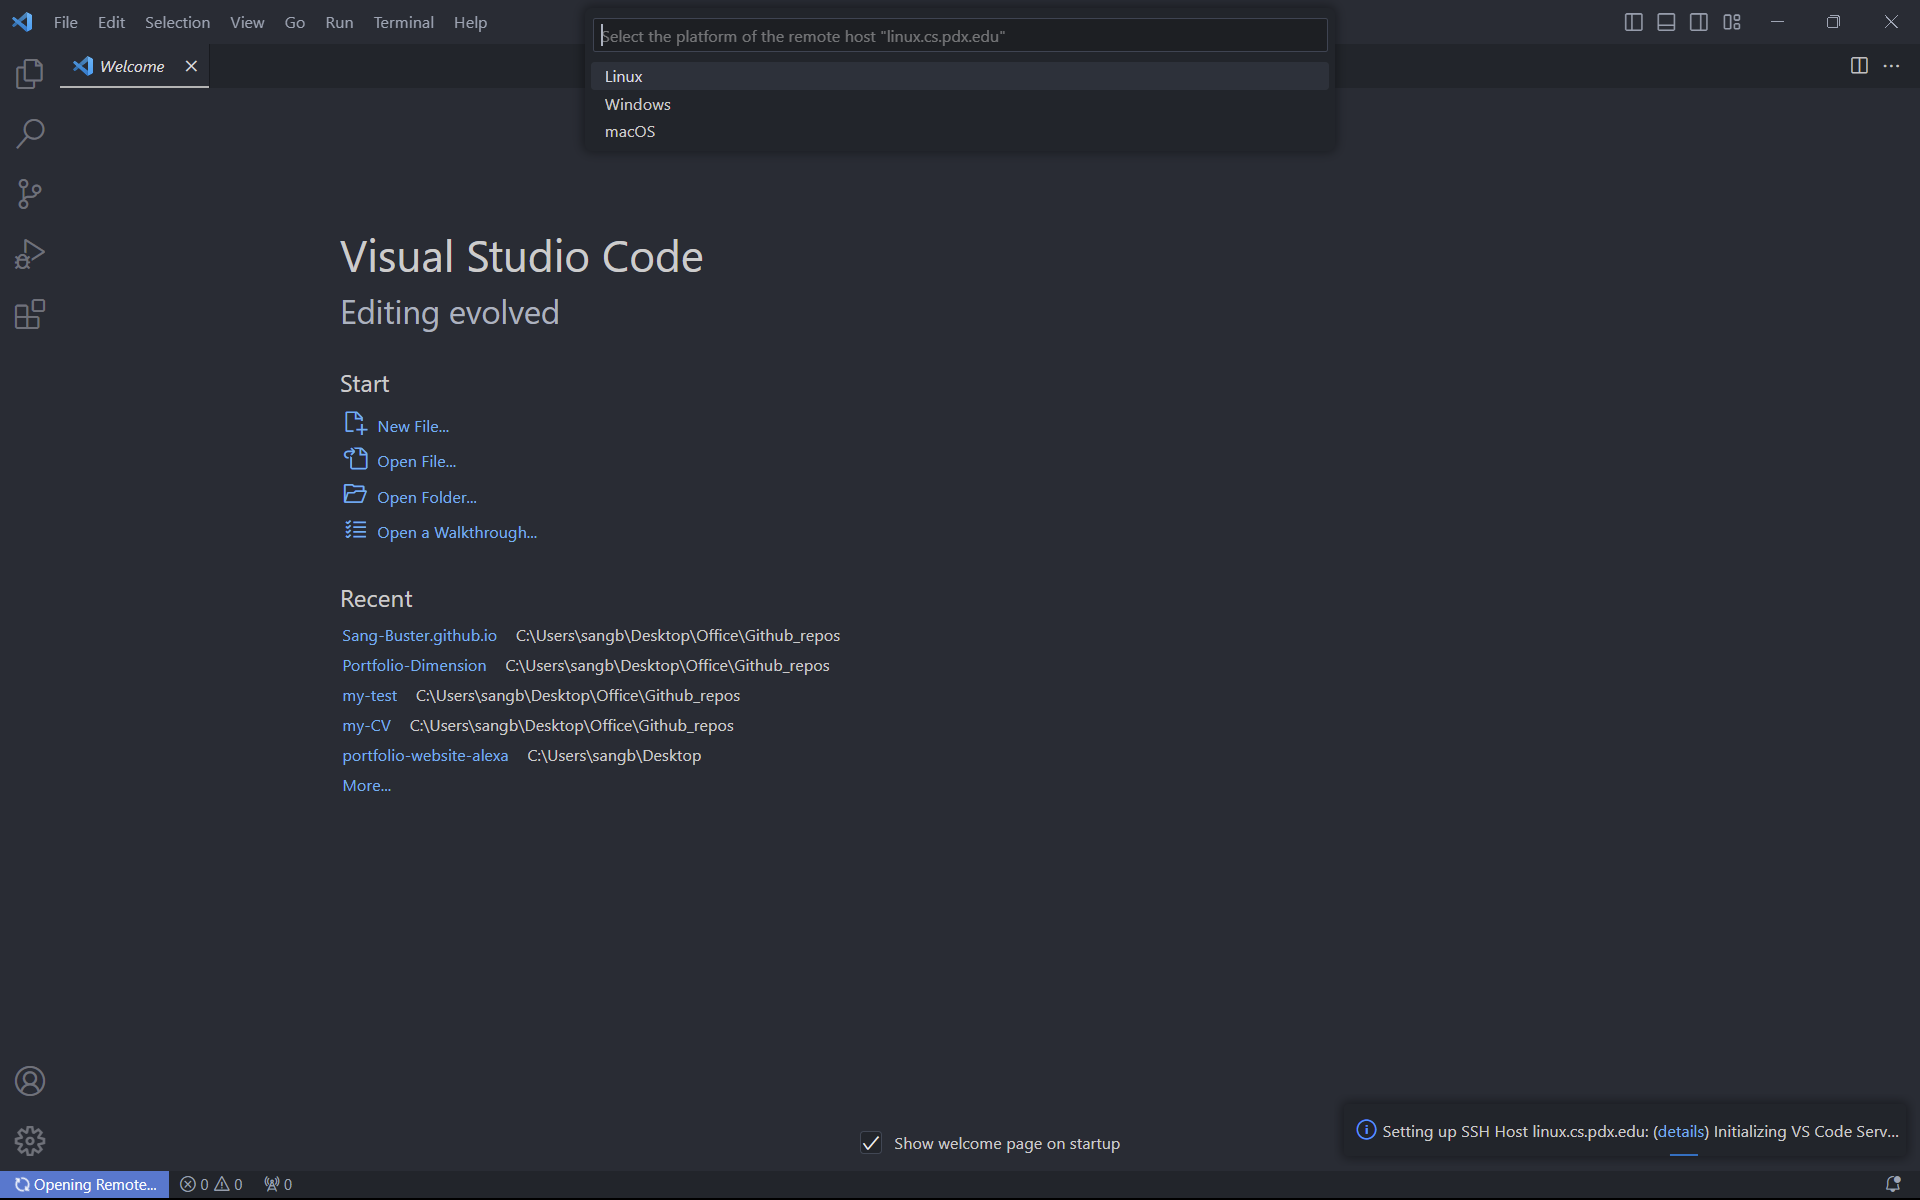This screenshot has height=1200, width=1920.
Task: Open recent project Portfolio-Dimension
Action: tap(414, 665)
